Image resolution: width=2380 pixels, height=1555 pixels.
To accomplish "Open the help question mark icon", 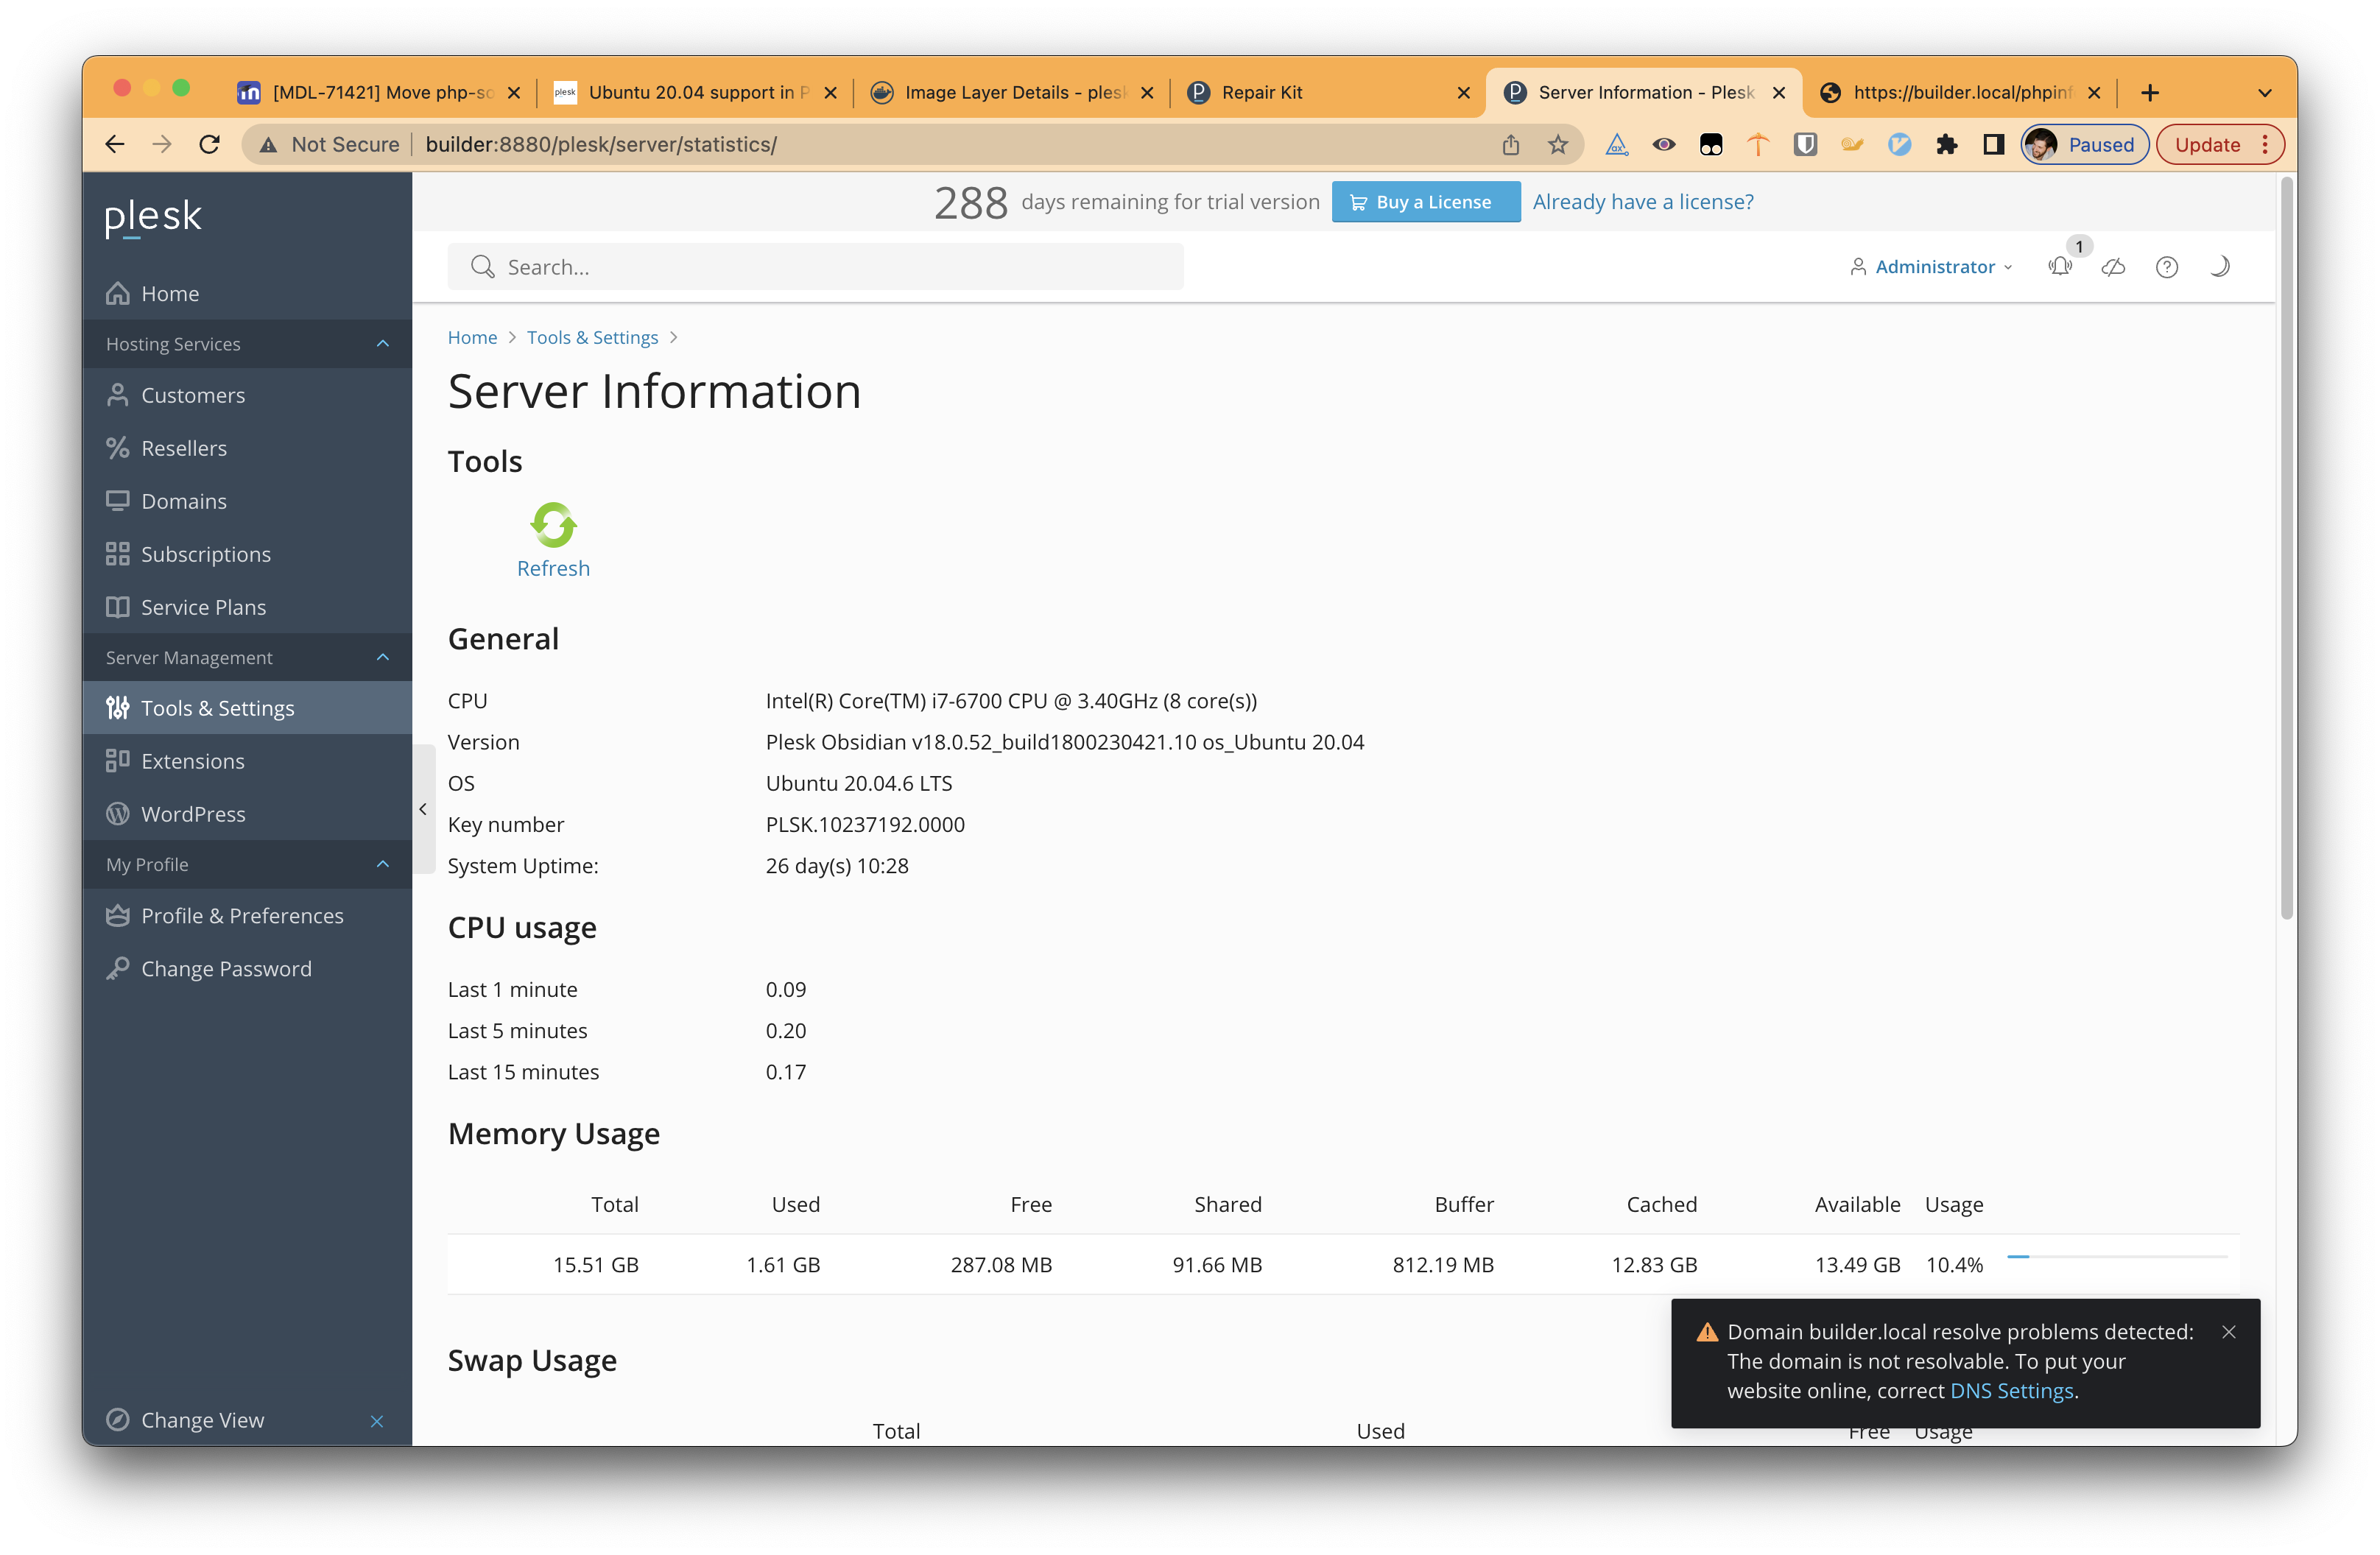I will (2166, 267).
